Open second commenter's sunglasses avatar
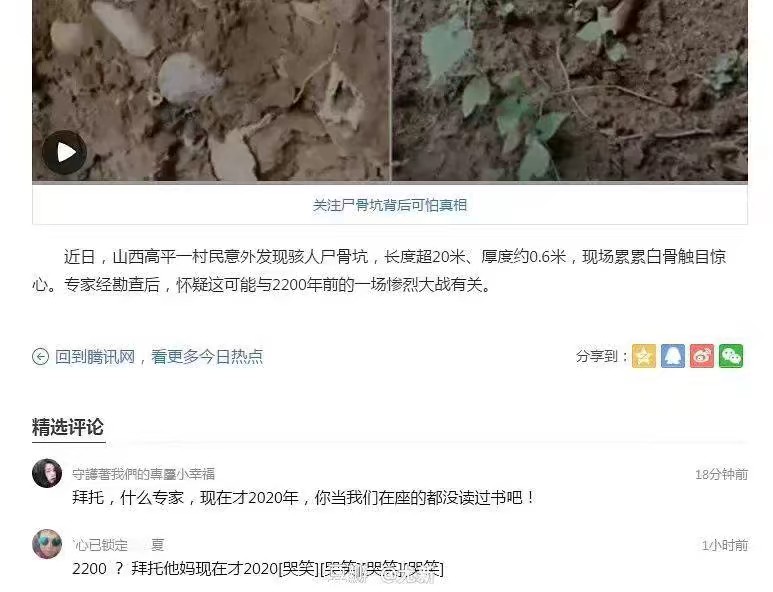773x592 pixels. [47, 544]
